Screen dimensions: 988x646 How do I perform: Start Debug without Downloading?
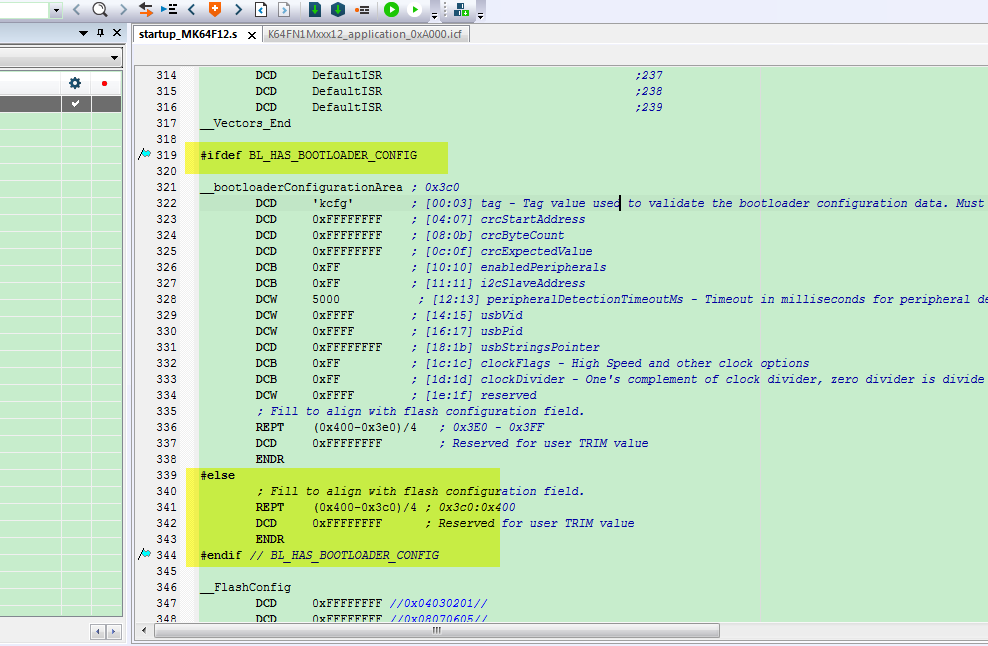[x=414, y=9]
